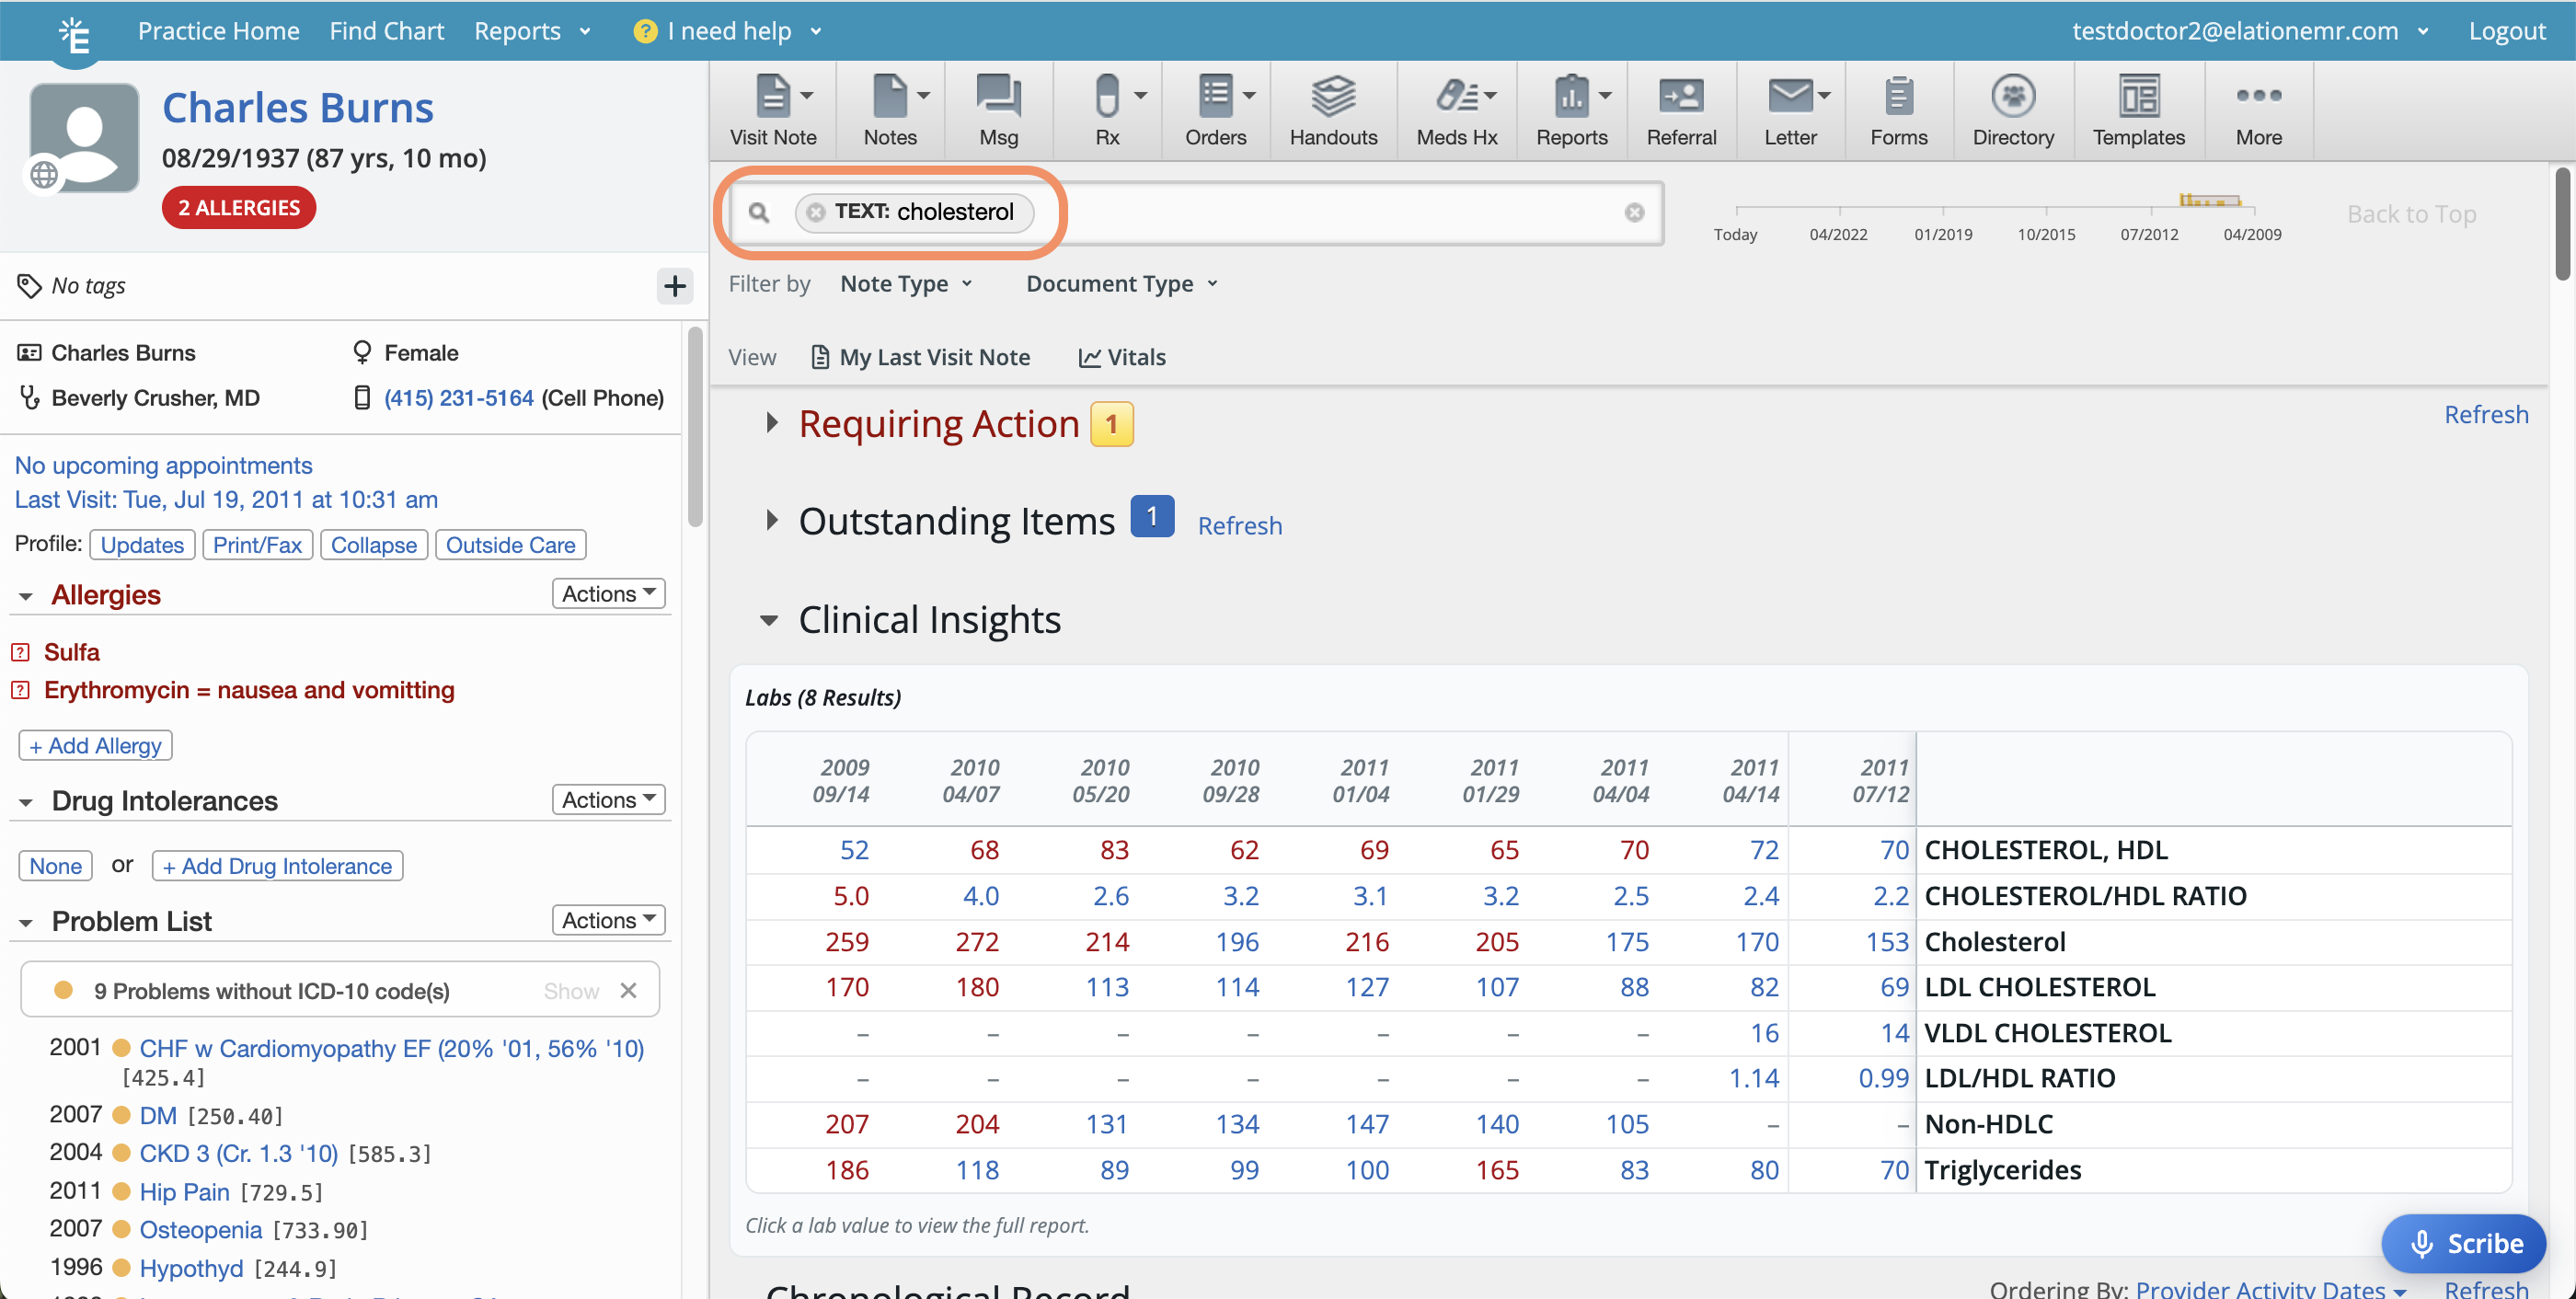The width and height of the screenshot is (2576, 1299).
Task: Open the Reports menu in top bar
Action: coord(531,31)
